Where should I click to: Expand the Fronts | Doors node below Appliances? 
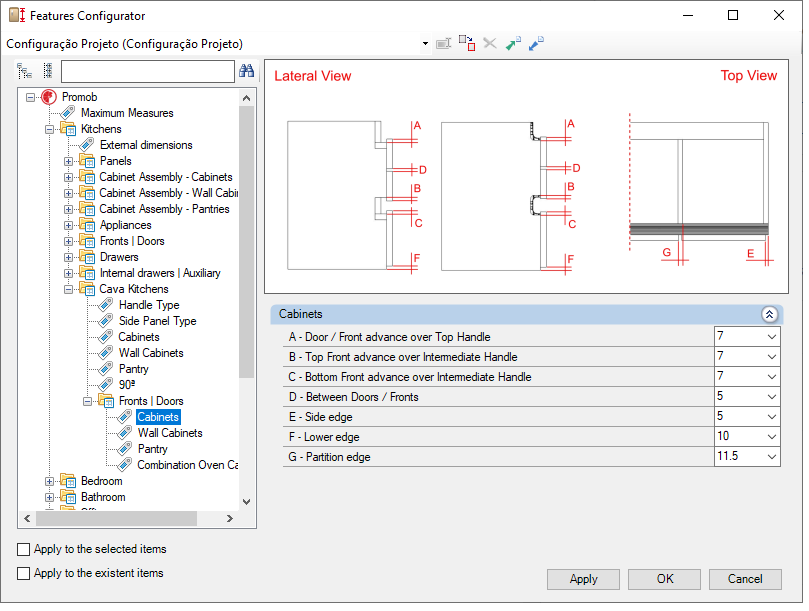[x=68, y=241]
